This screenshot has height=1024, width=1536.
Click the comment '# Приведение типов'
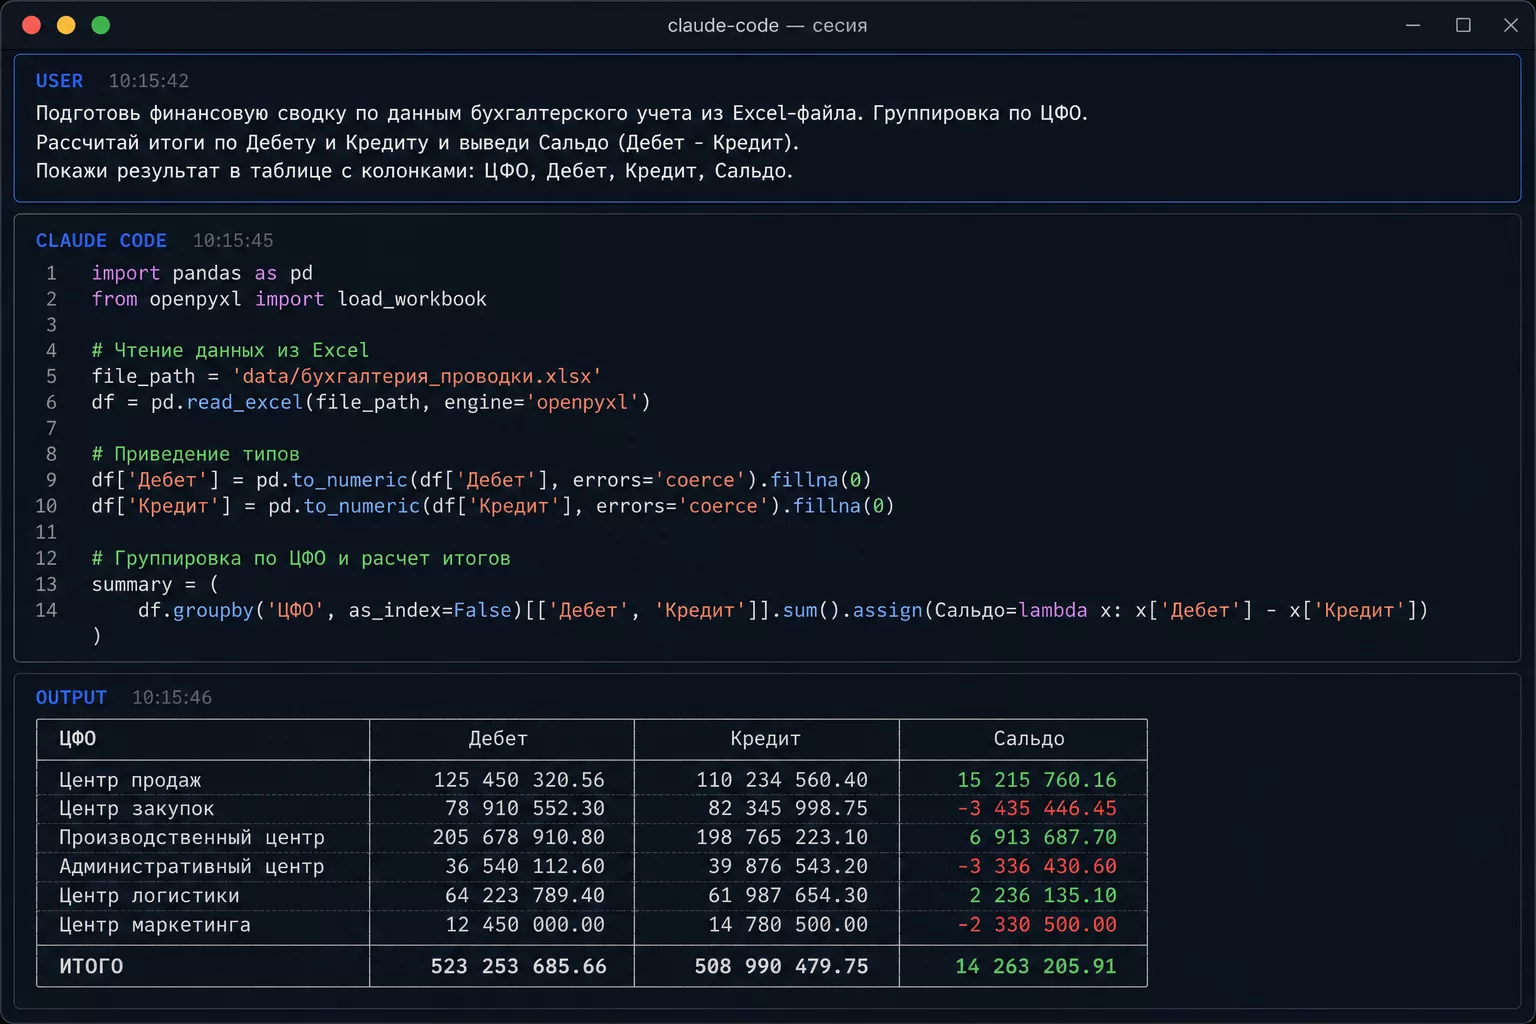[x=195, y=455]
